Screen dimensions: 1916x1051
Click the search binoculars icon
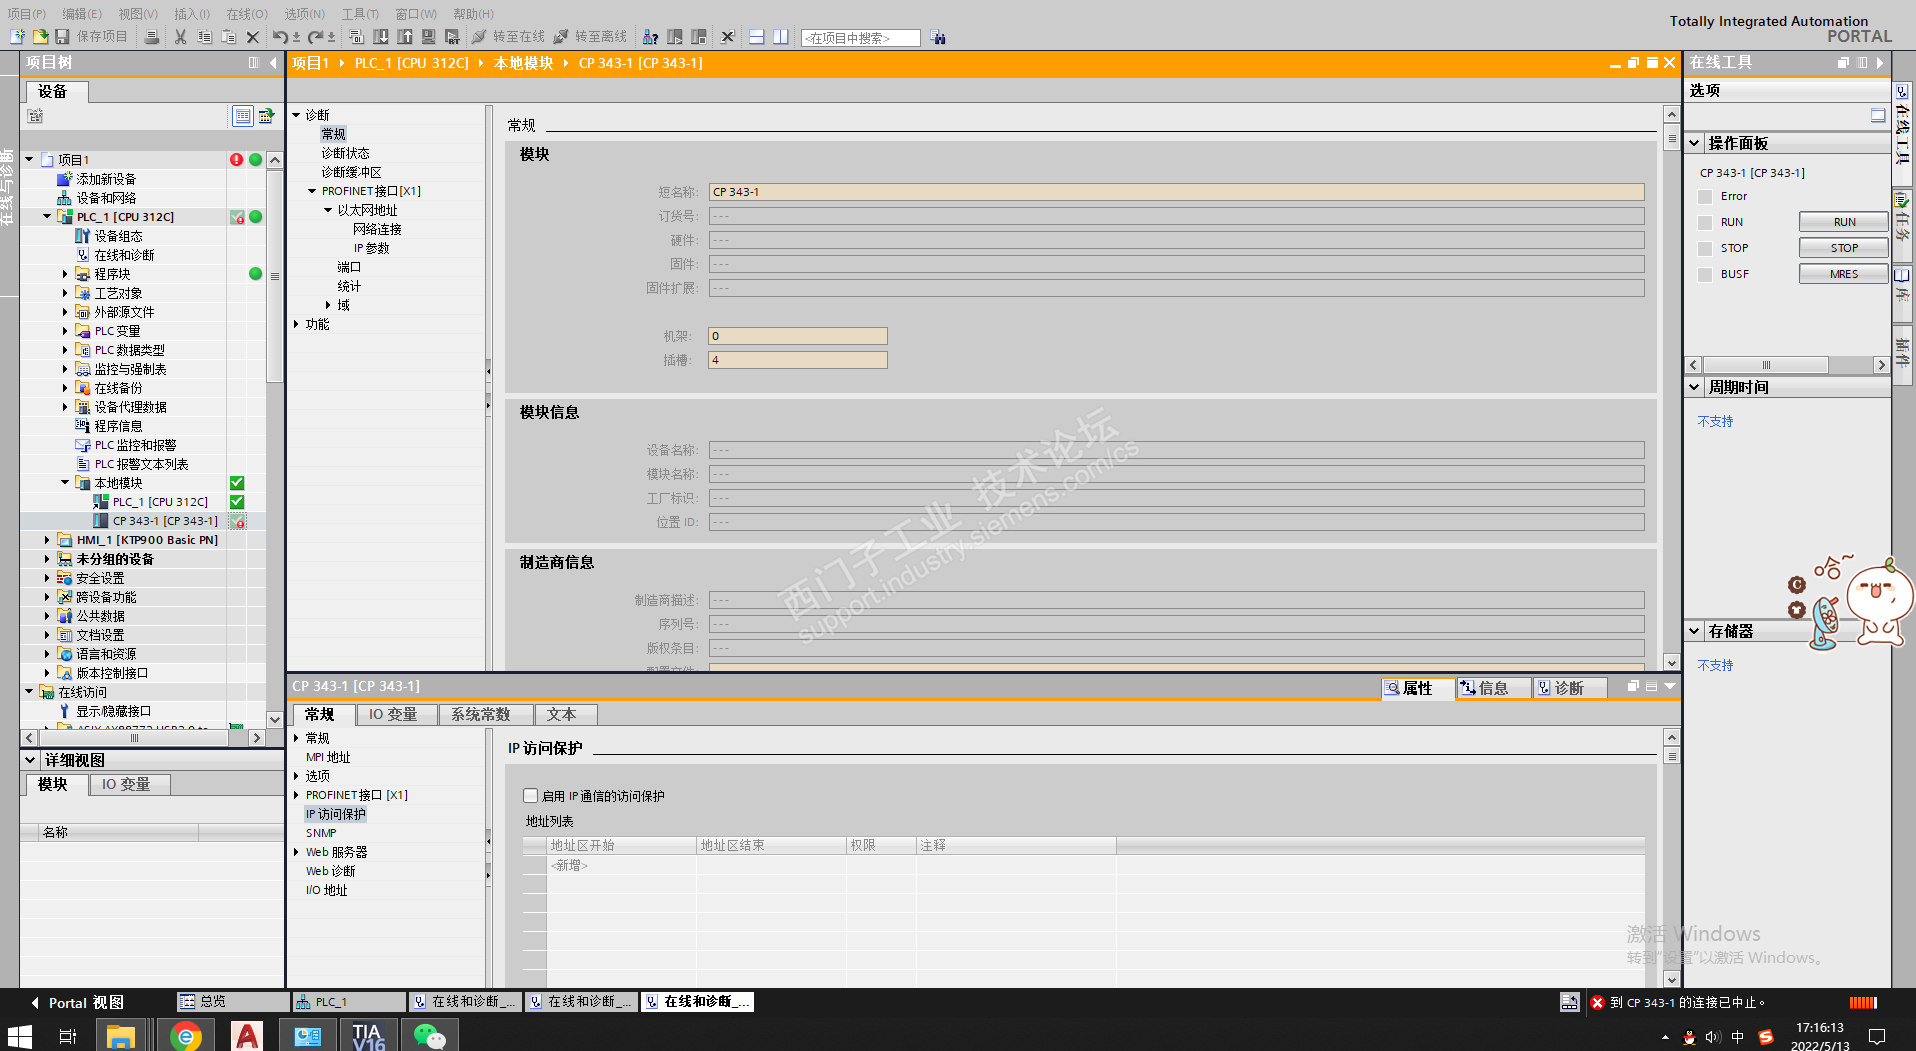tap(938, 37)
